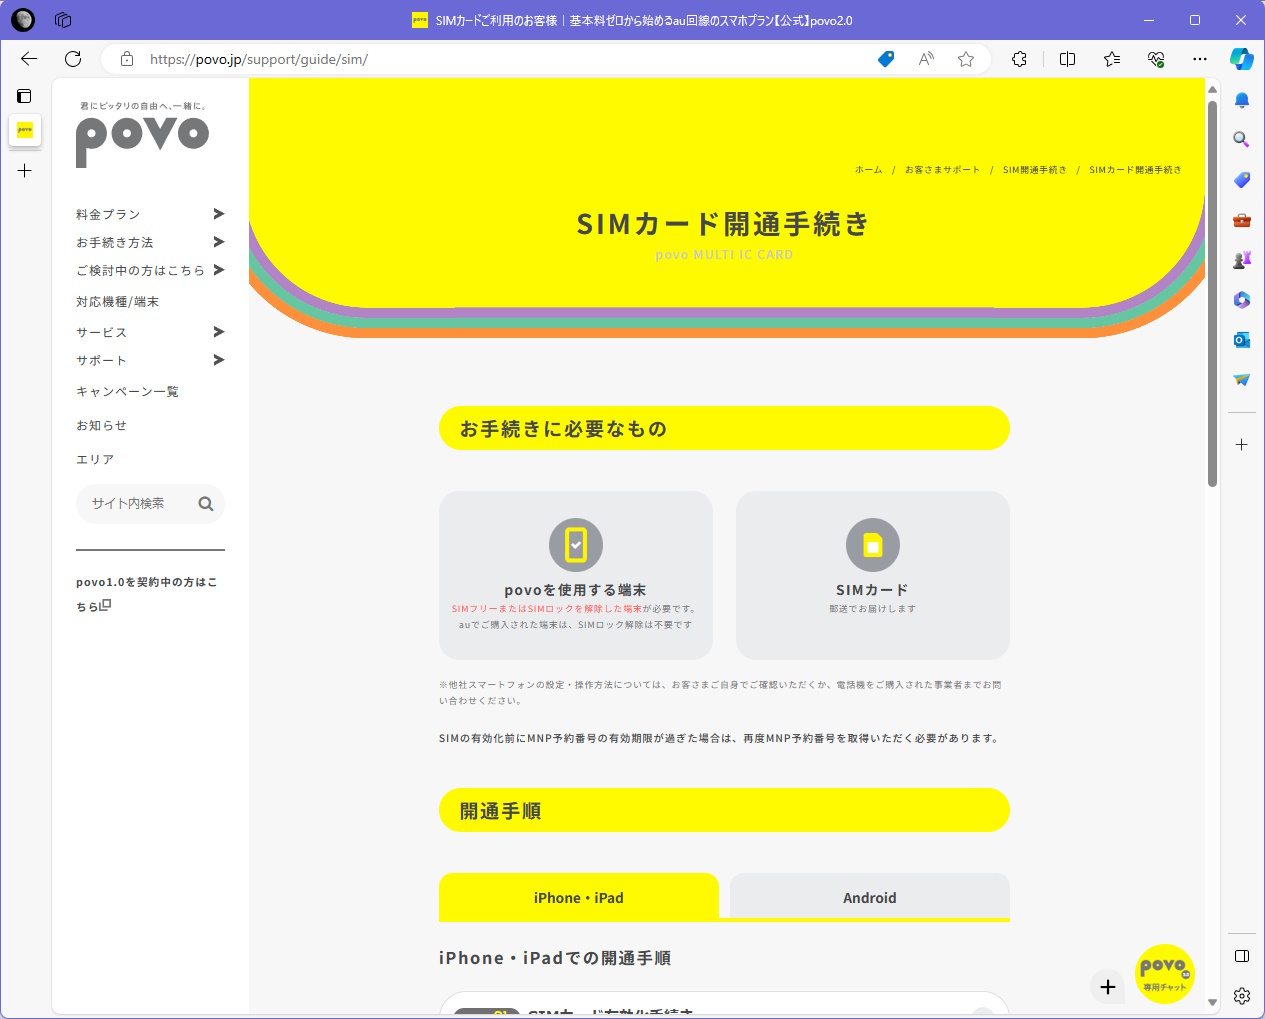
Task: Expand the サポート navigation item
Action: click(x=218, y=360)
